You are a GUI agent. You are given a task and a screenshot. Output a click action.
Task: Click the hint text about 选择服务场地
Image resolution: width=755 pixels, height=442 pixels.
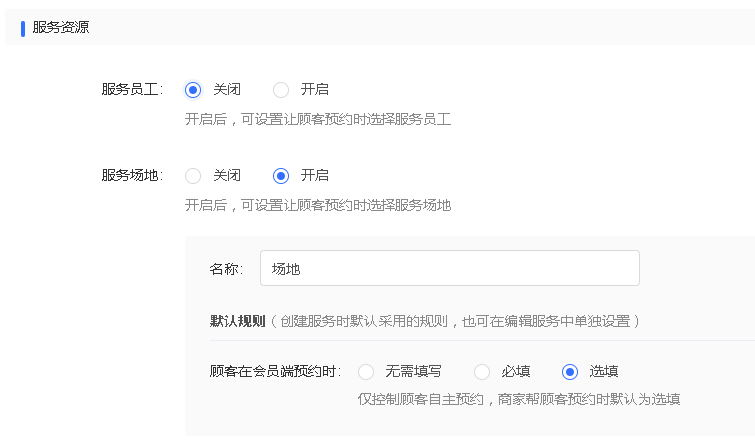pyautogui.click(x=318, y=206)
